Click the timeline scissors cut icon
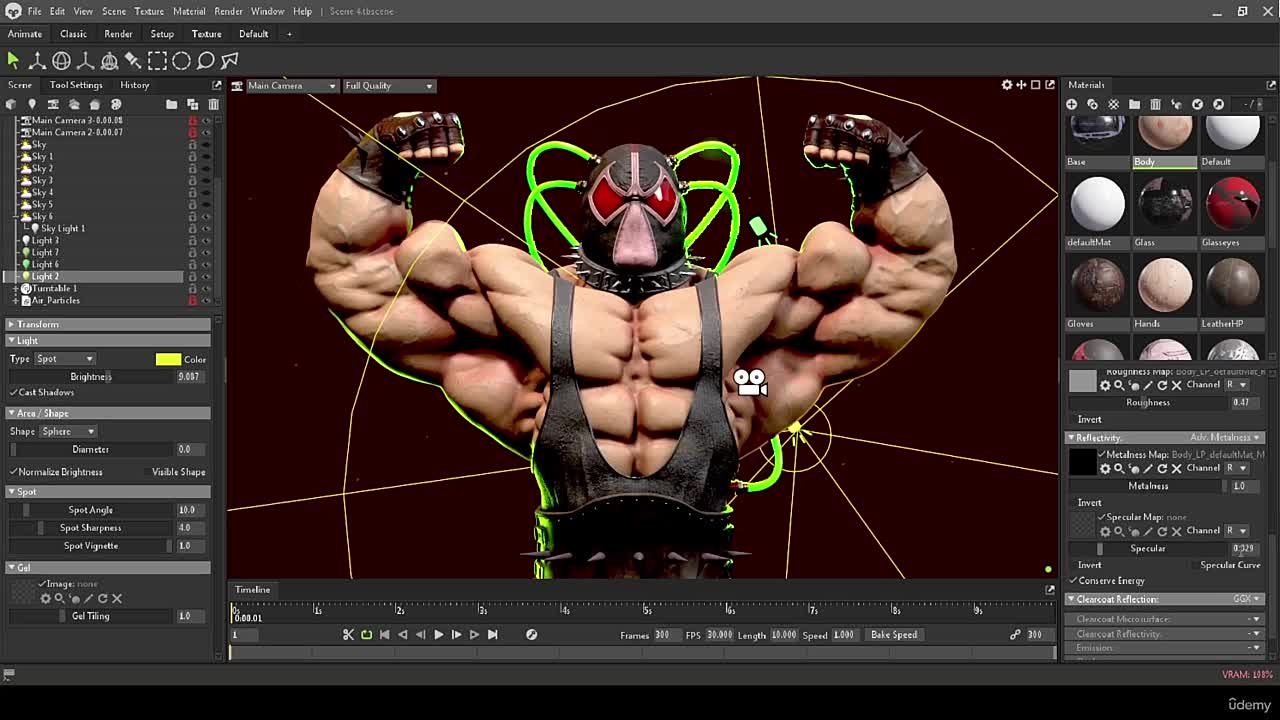 (348, 635)
